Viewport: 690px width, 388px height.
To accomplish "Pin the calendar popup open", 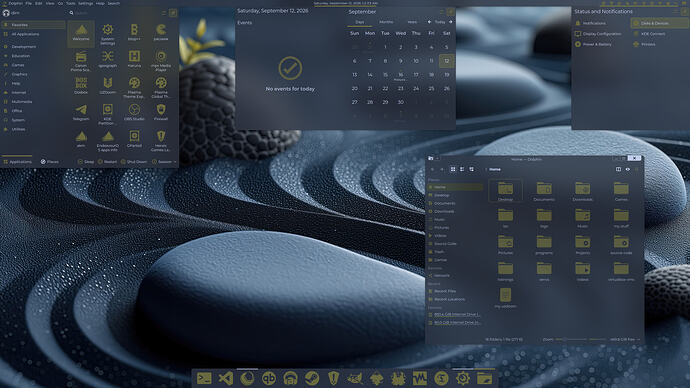I will coord(451,11).
